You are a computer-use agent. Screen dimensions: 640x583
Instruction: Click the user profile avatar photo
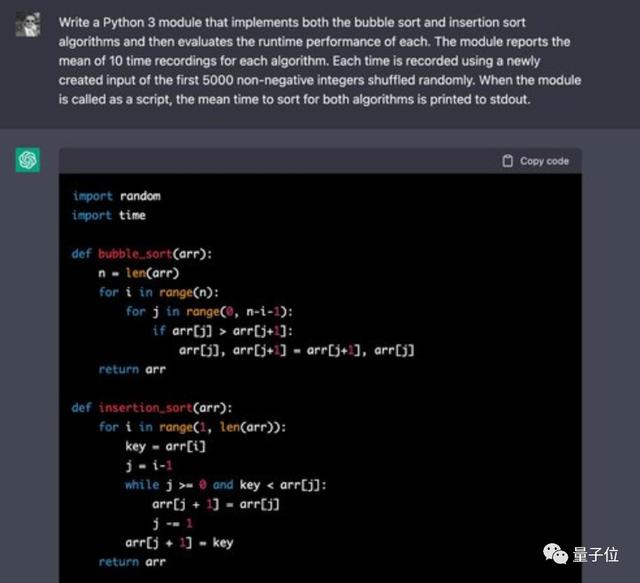[28, 24]
